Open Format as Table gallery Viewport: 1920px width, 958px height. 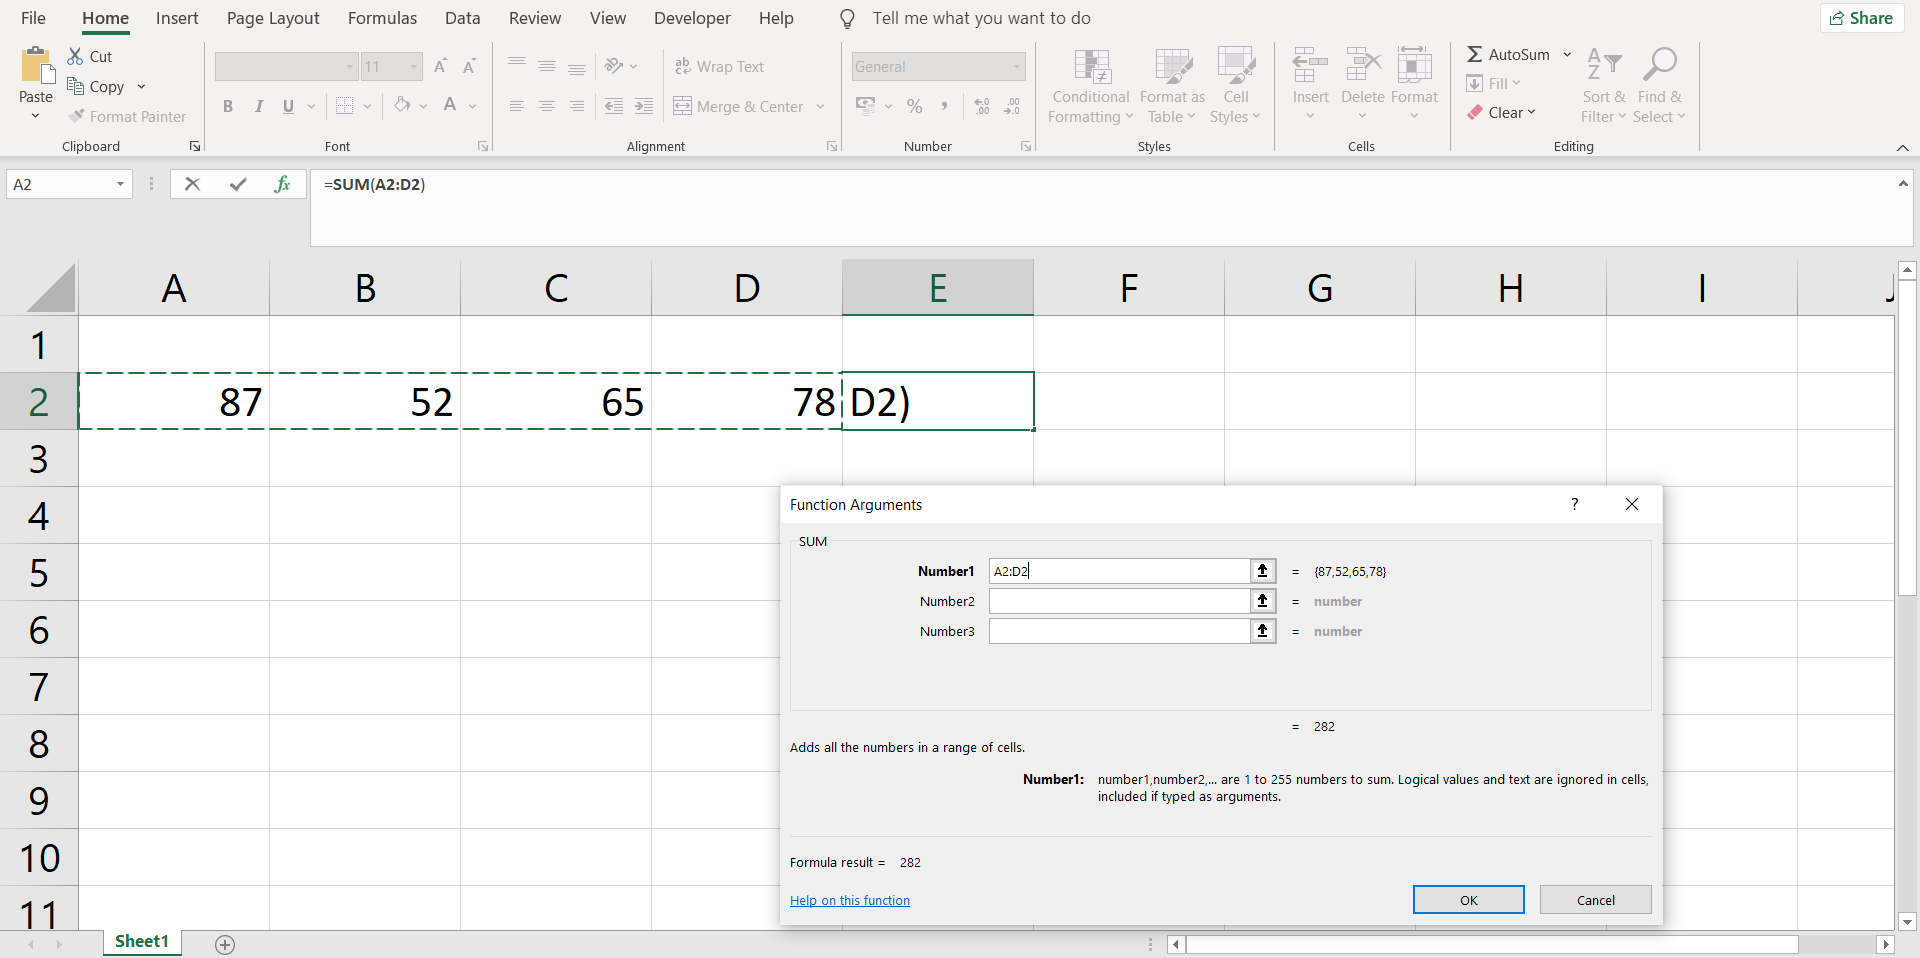(1172, 87)
